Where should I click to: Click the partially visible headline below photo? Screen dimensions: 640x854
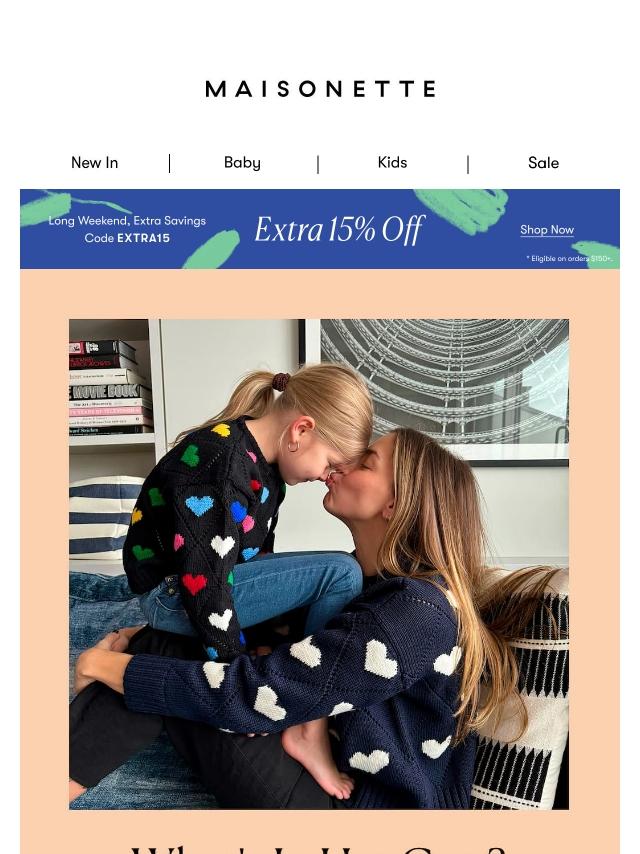[319, 849]
